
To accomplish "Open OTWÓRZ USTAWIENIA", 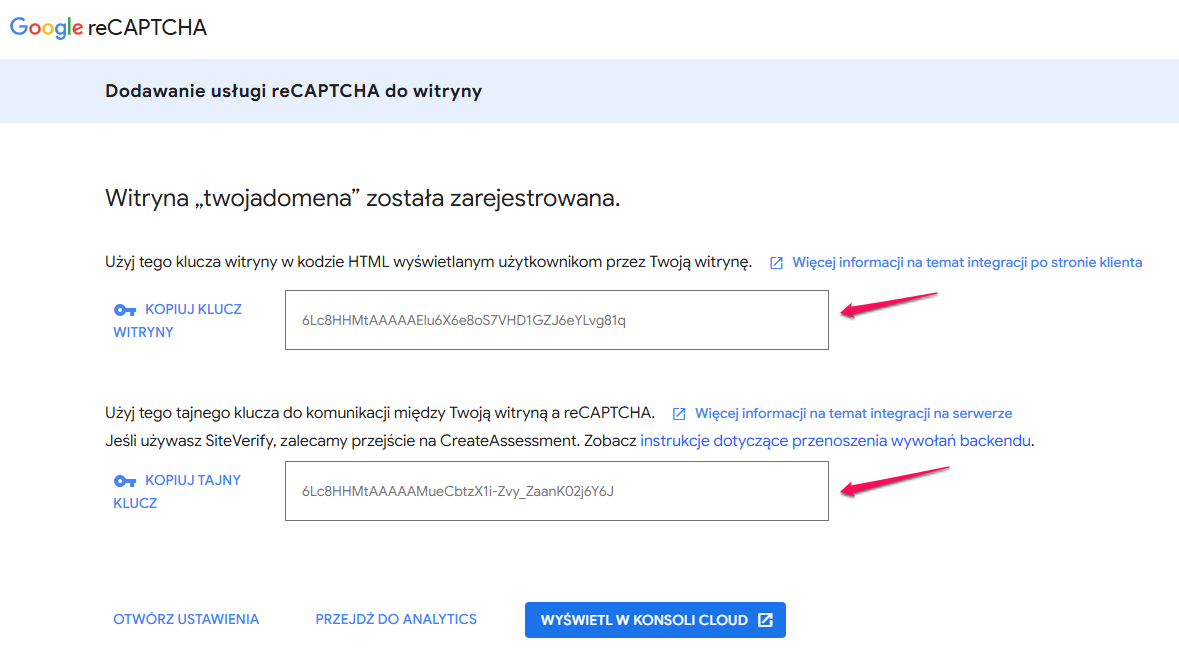I will [186, 619].
